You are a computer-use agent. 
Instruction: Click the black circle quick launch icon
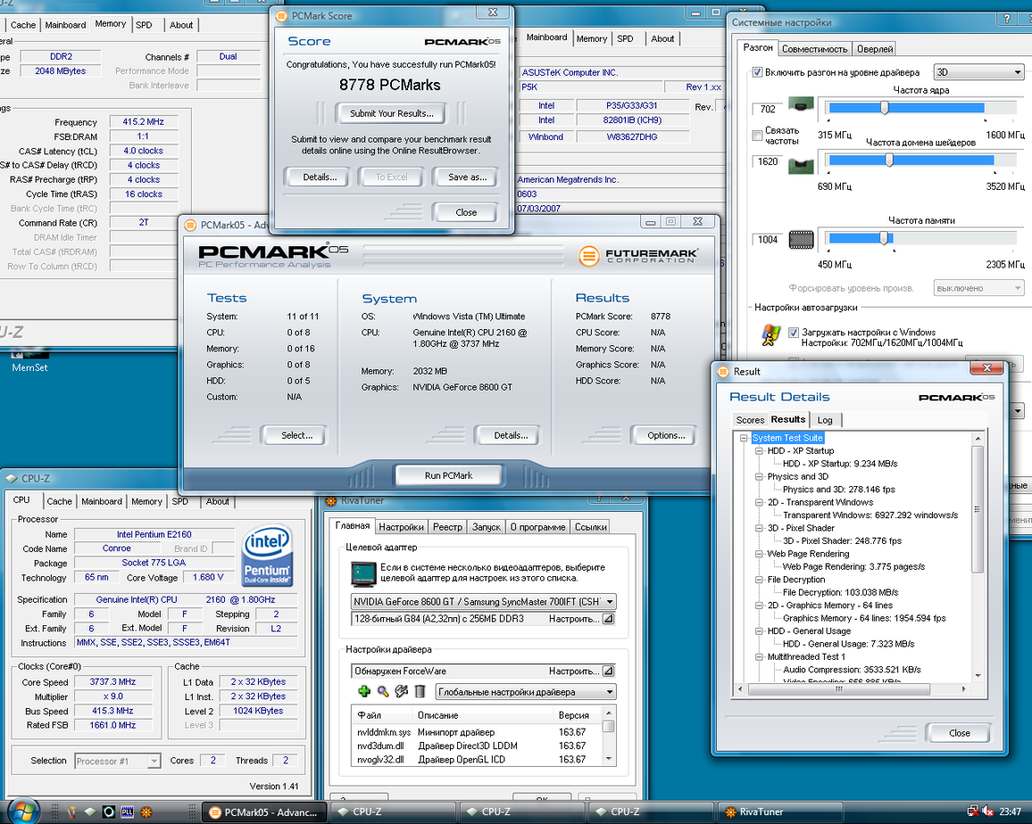click(x=108, y=812)
